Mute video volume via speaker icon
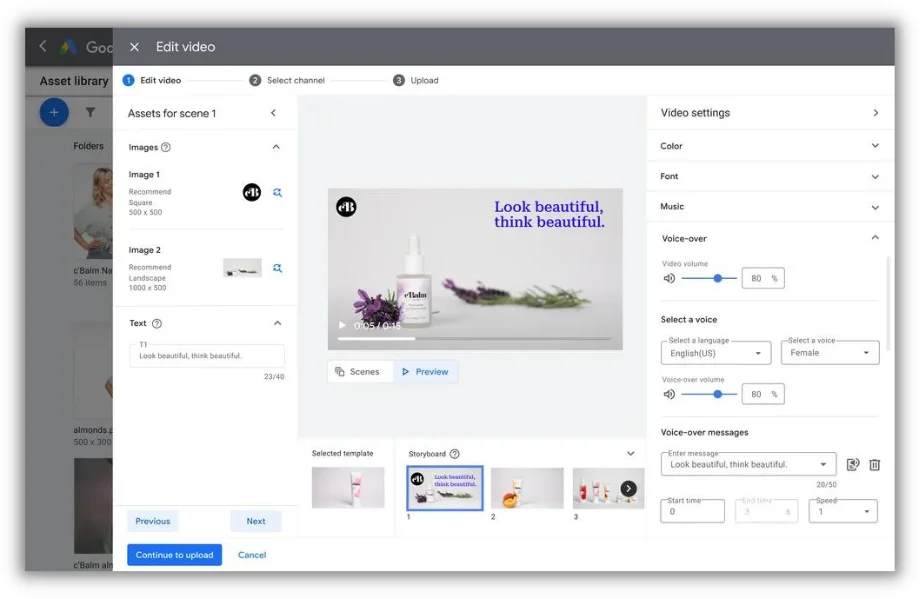The width and height of the screenshot is (921, 599). pyautogui.click(x=669, y=279)
